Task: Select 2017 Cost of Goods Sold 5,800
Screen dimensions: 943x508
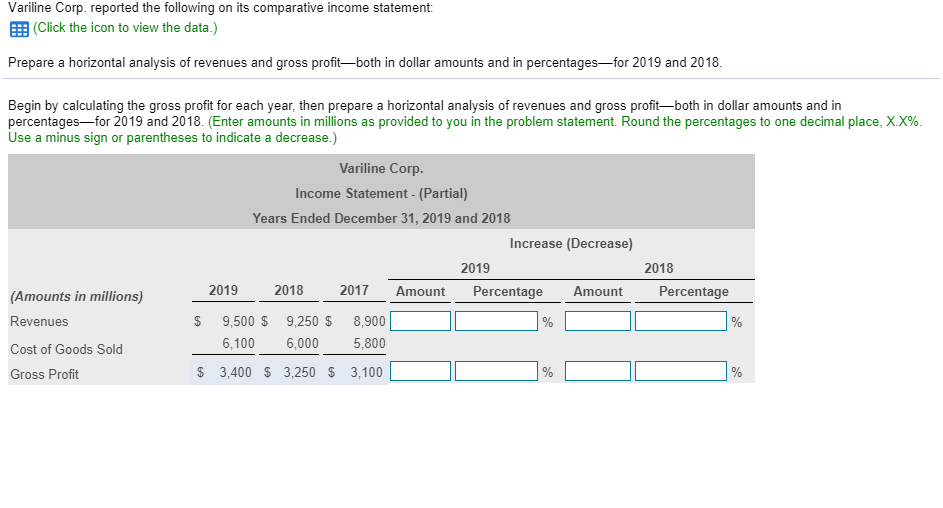Action: 369,343
